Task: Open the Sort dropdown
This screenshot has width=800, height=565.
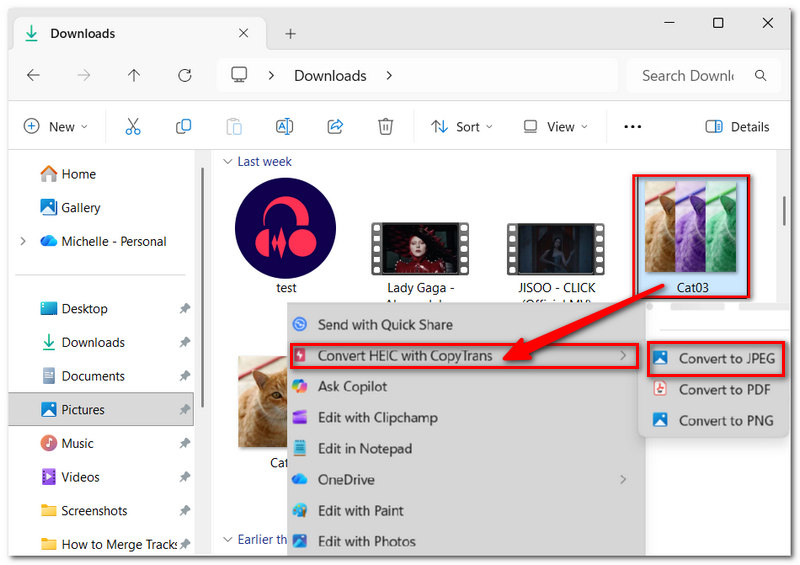Action: point(462,127)
